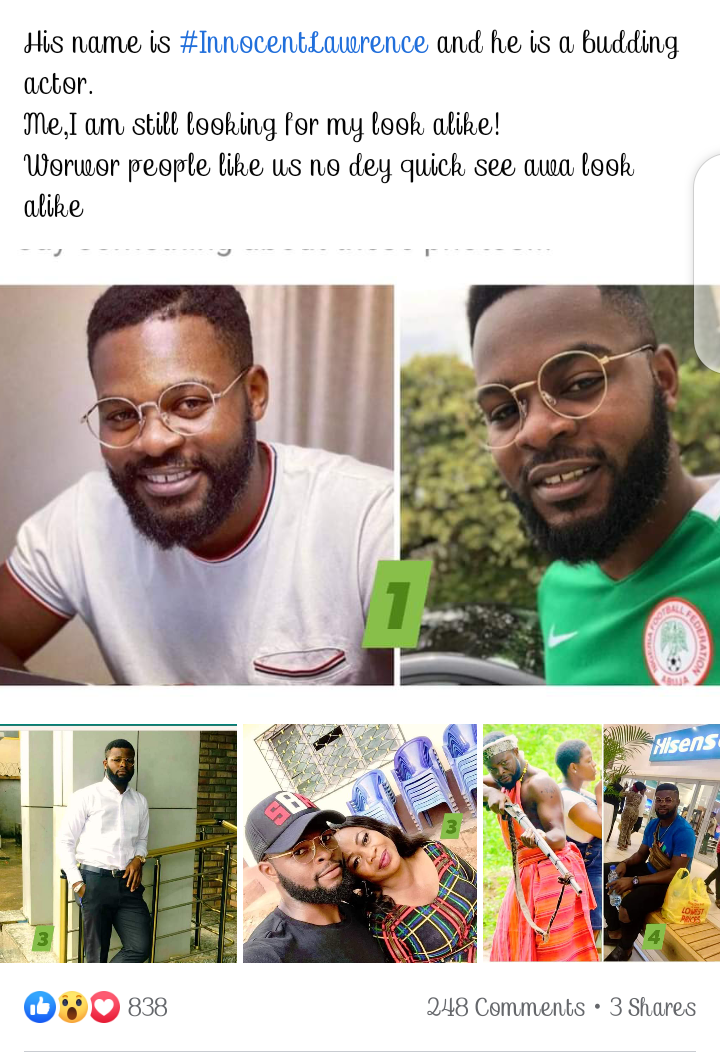
Task: Click the green 3 badge on selfie photo
Action: 451,825
